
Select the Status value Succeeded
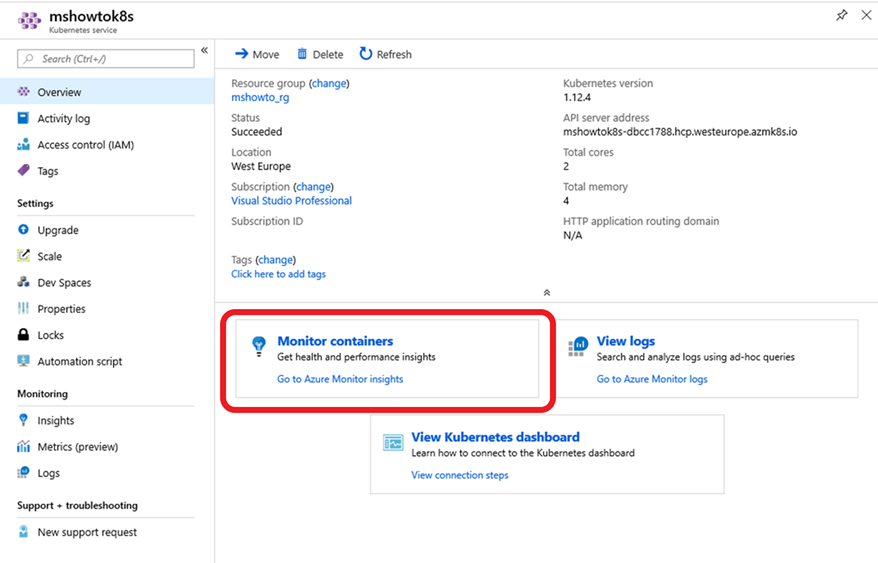pyautogui.click(x=256, y=132)
